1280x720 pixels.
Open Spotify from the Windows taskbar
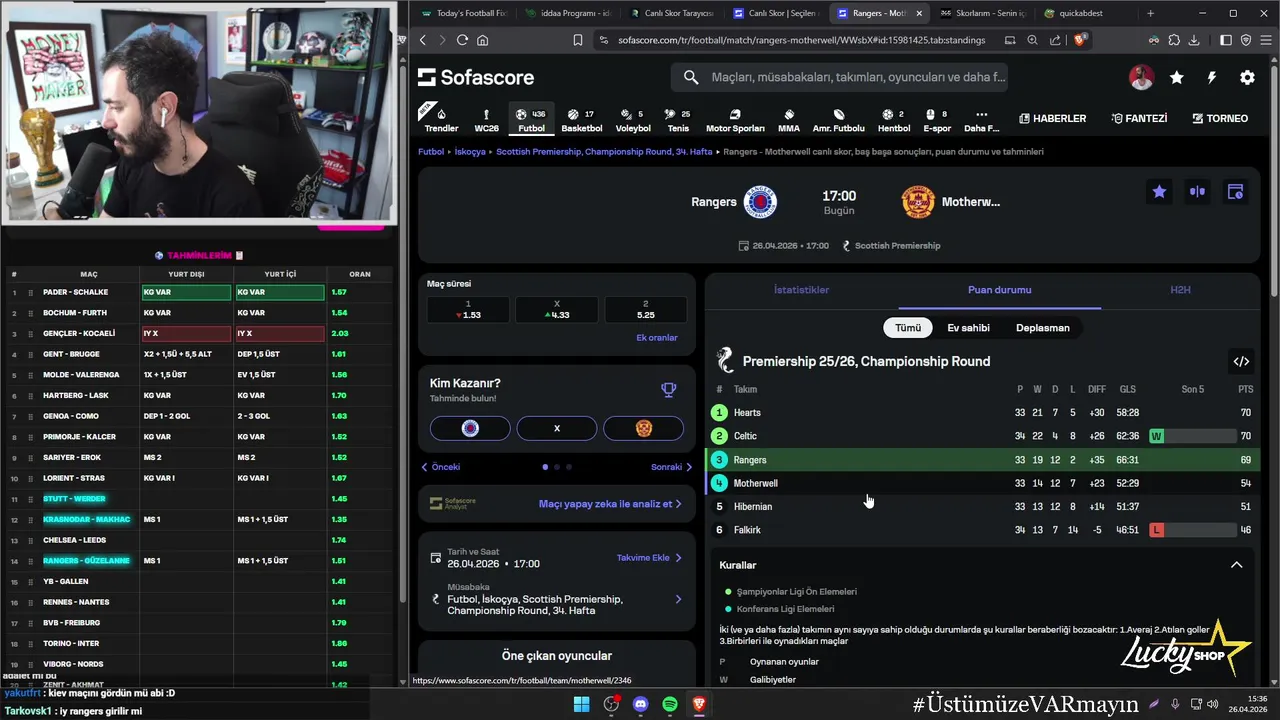coord(670,704)
